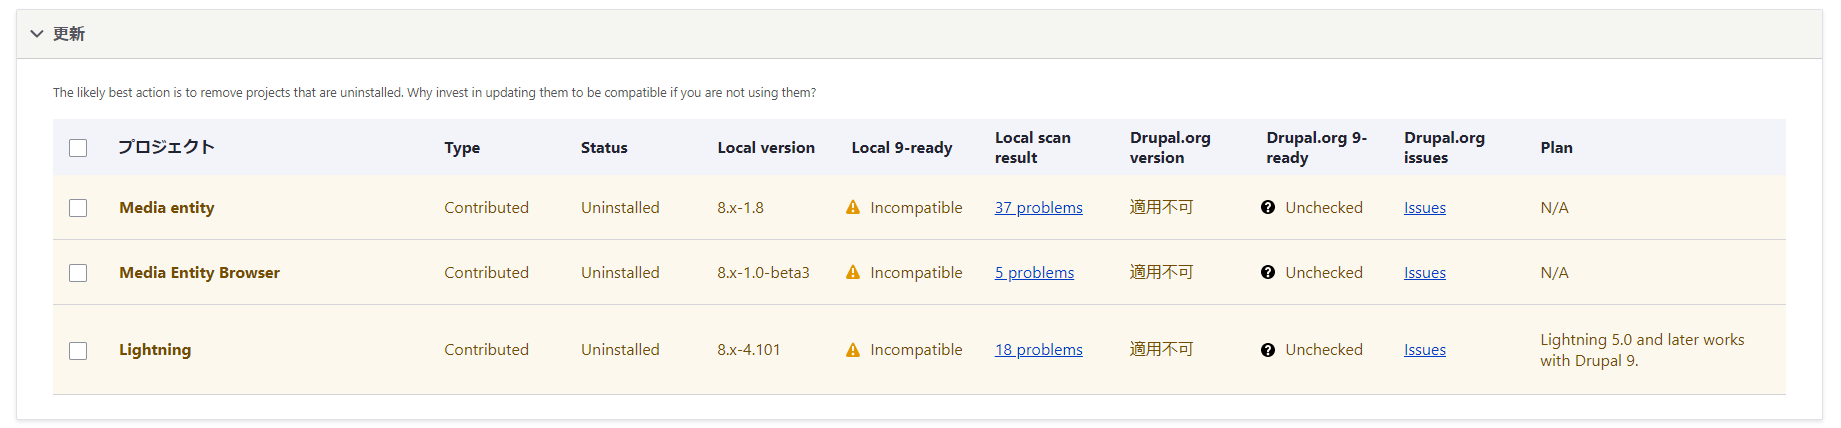The height and width of the screenshot is (428, 1841).
Task: Check the Media entity checkbox
Action: click(78, 208)
